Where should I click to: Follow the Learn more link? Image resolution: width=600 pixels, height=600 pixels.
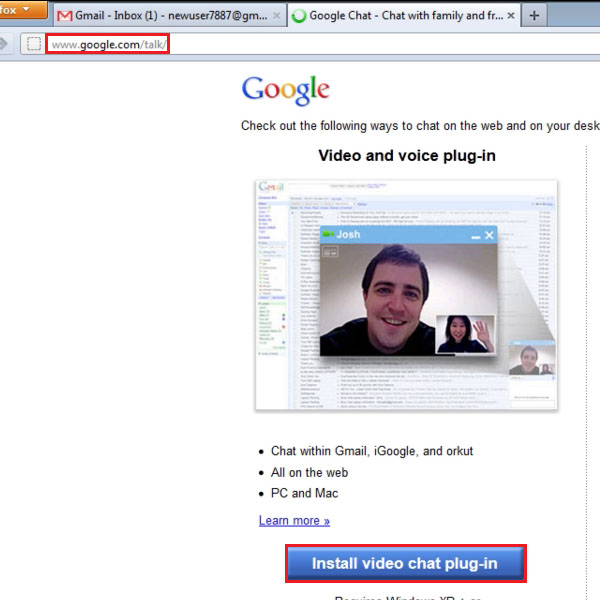[294, 520]
